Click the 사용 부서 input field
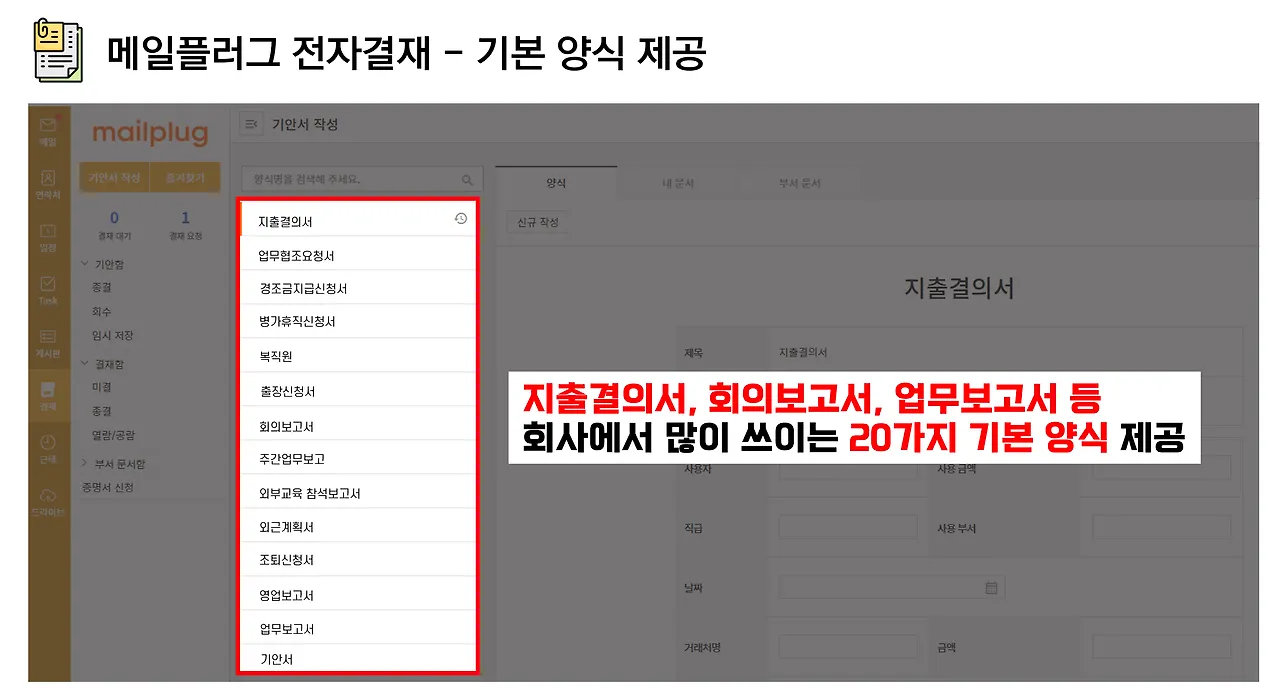This screenshot has height=691, width=1280. pos(1162,528)
